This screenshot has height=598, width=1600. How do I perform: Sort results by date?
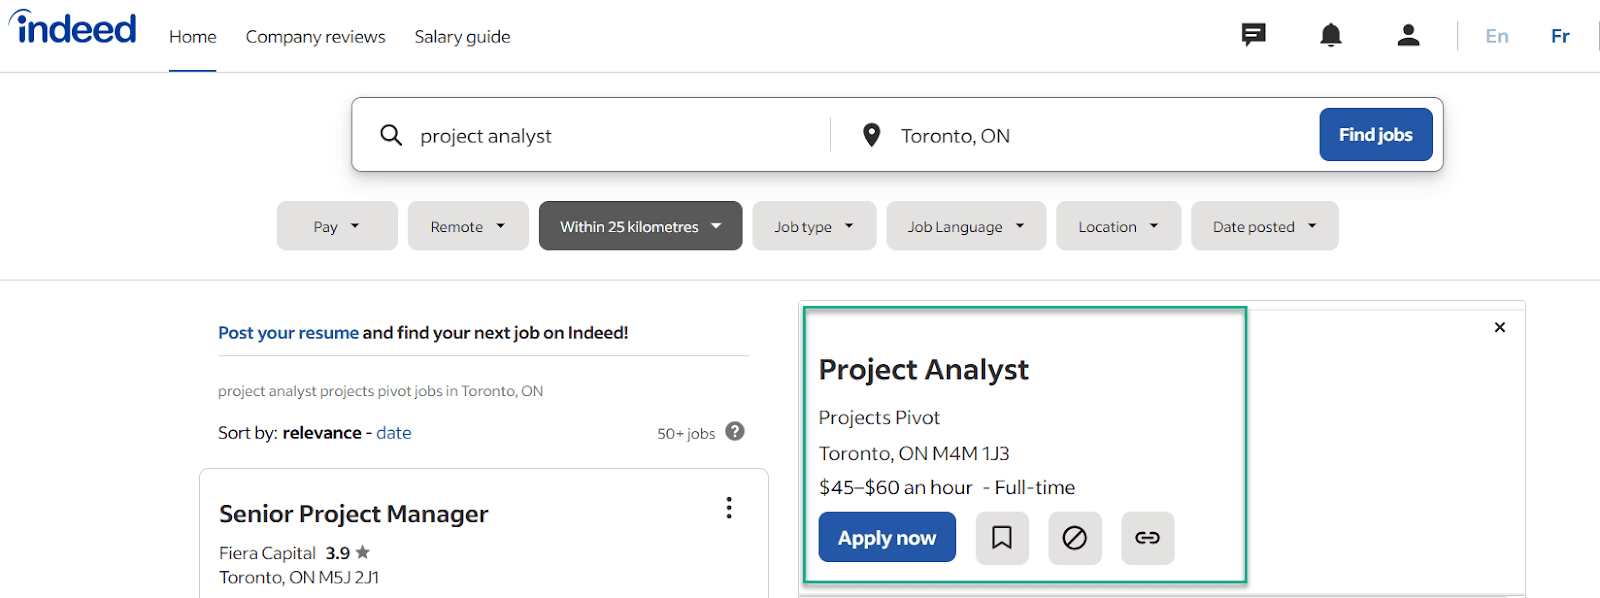[394, 433]
